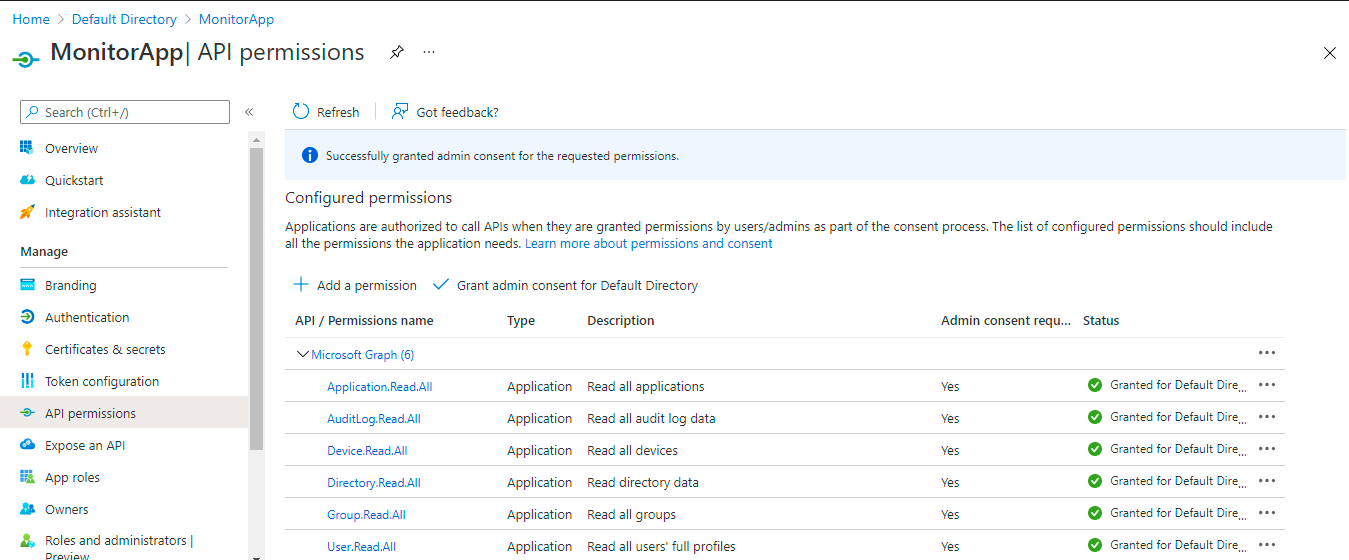
Task: Click Grant admin consent for Default Directory text
Action: 577,285
